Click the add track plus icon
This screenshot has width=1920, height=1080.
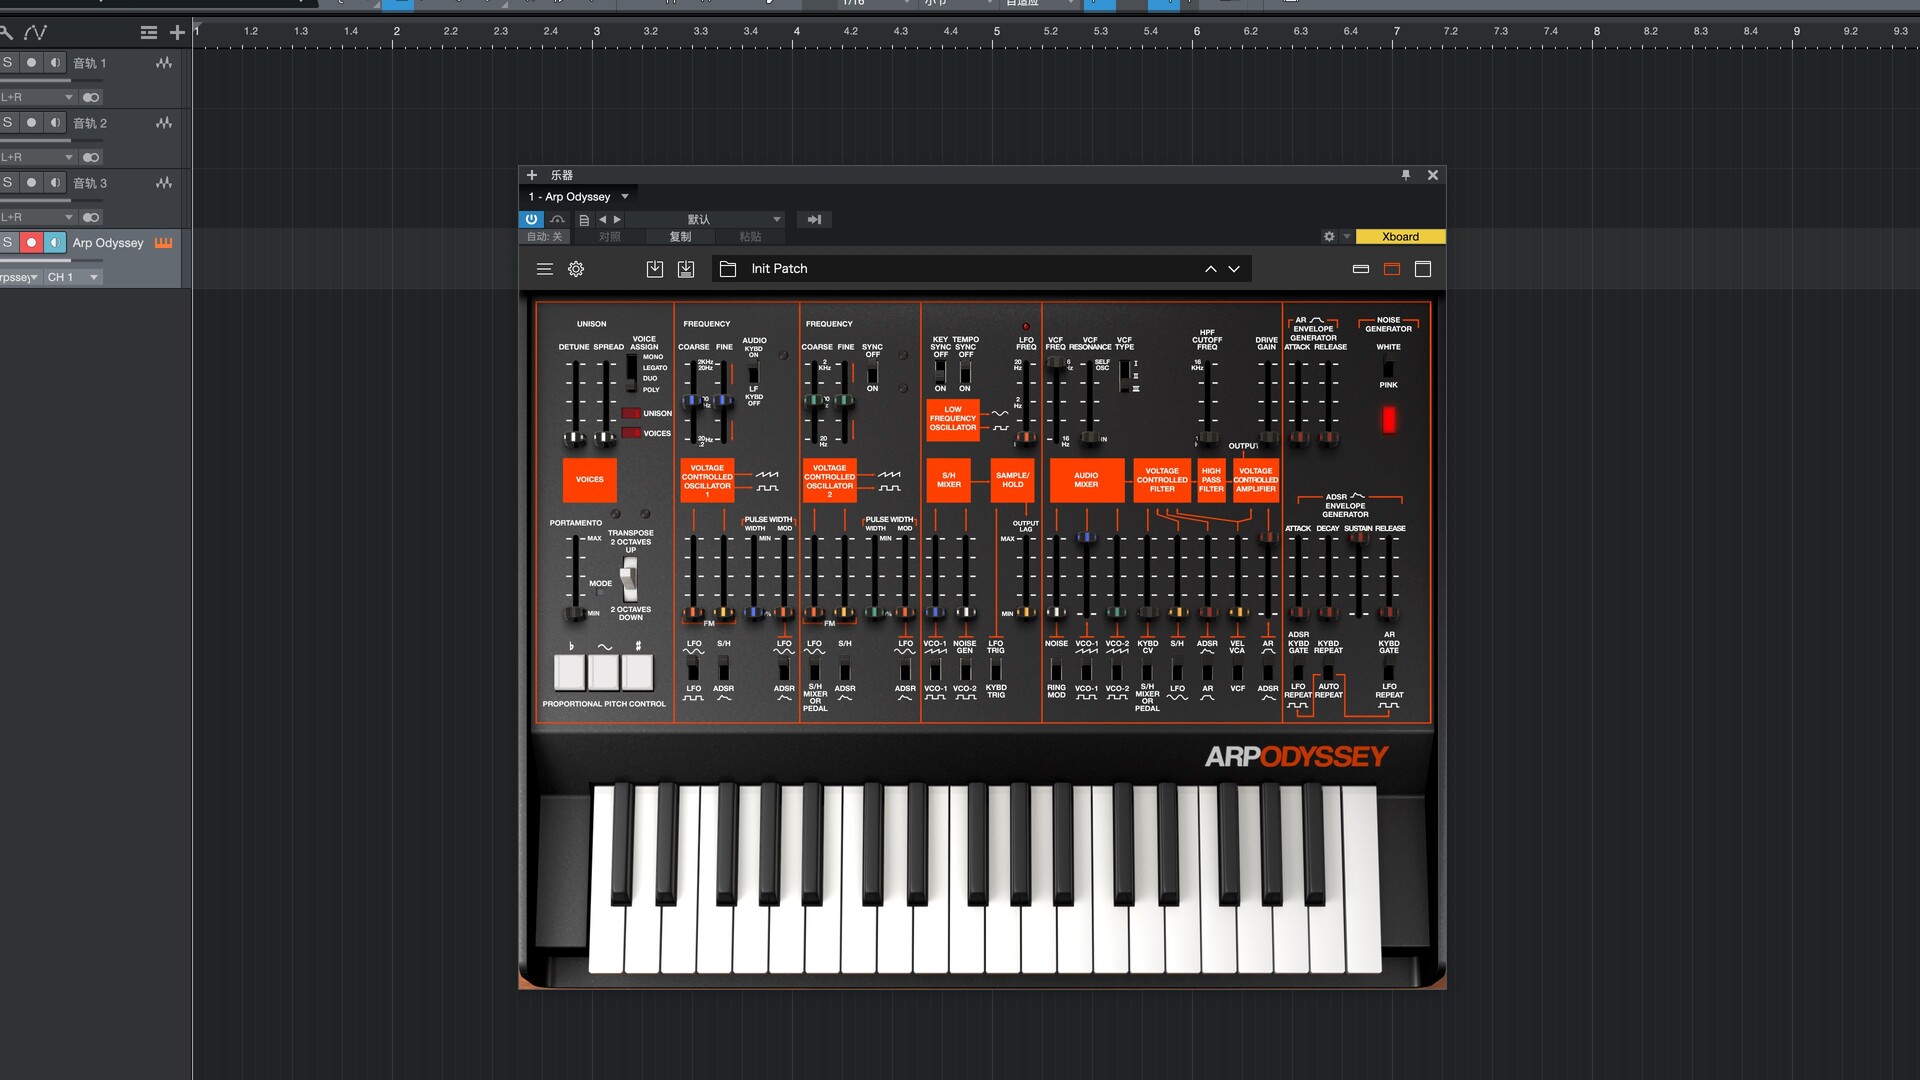pos(177,33)
